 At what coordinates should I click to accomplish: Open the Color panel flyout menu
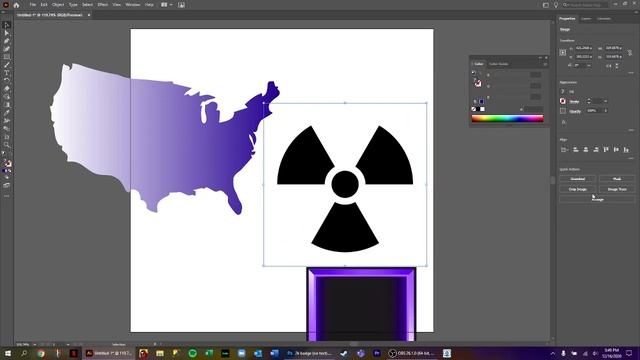(x=545, y=64)
